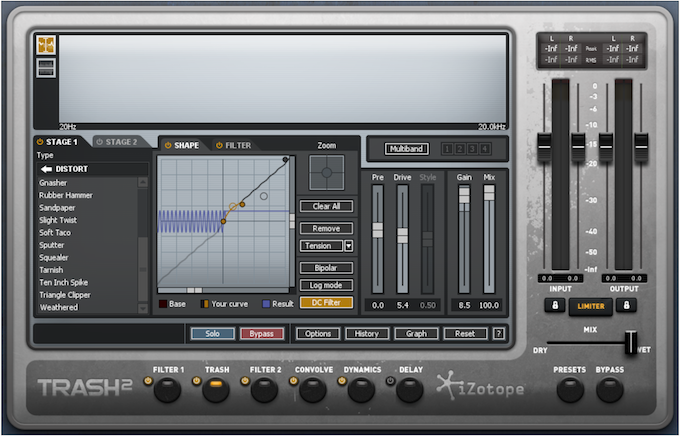680x436 pixels.
Task: Pick the Soft Taco distortion
Action: coord(55,233)
